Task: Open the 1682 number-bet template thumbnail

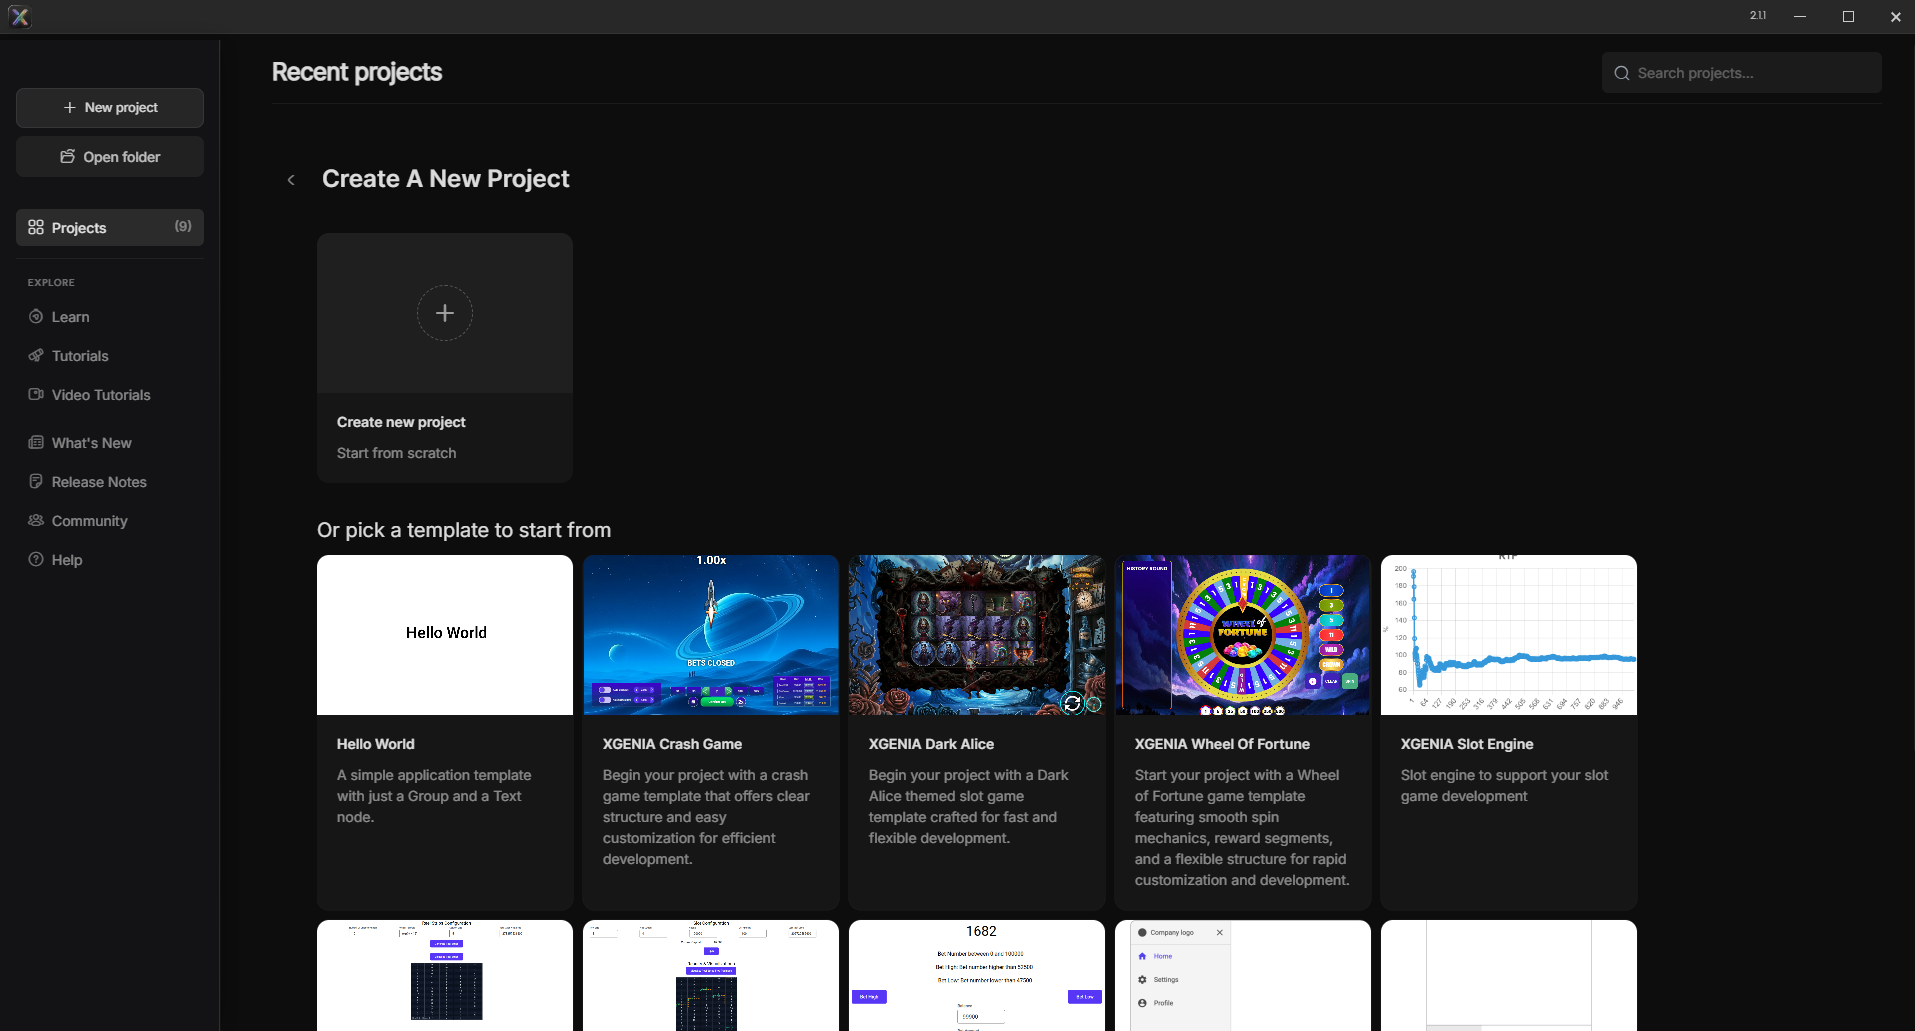Action: point(977,976)
